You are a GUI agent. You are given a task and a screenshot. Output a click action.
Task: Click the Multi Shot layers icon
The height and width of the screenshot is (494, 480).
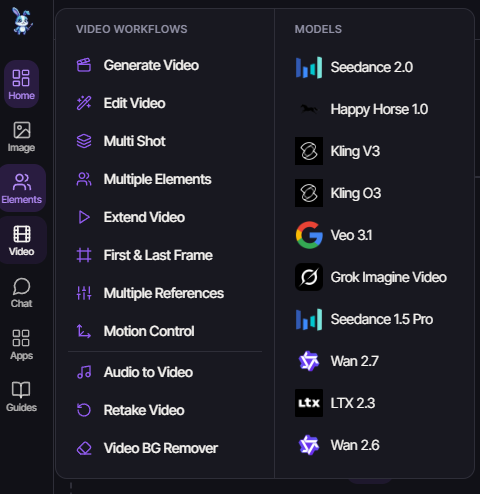pos(84,141)
